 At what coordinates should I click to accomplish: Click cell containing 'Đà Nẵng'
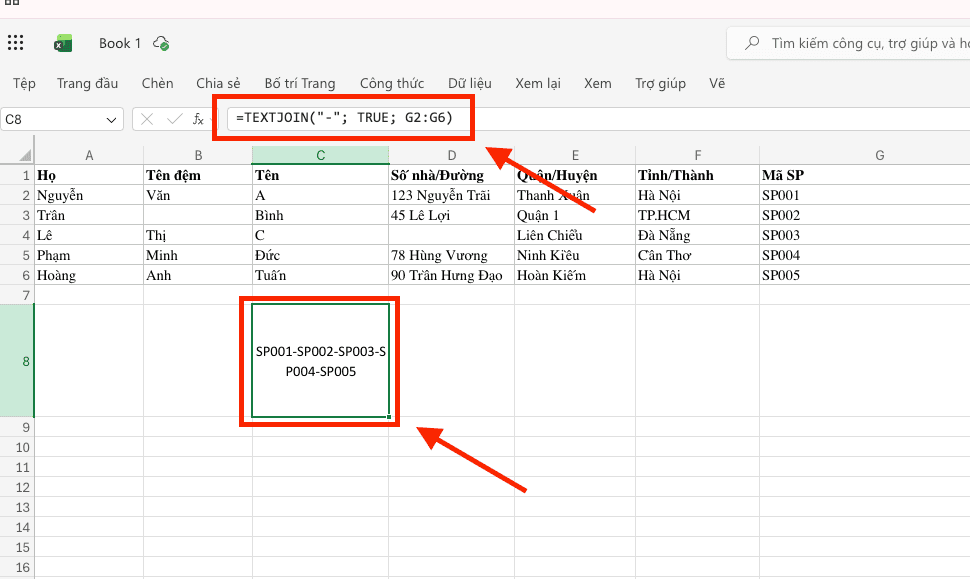click(697, 235)
